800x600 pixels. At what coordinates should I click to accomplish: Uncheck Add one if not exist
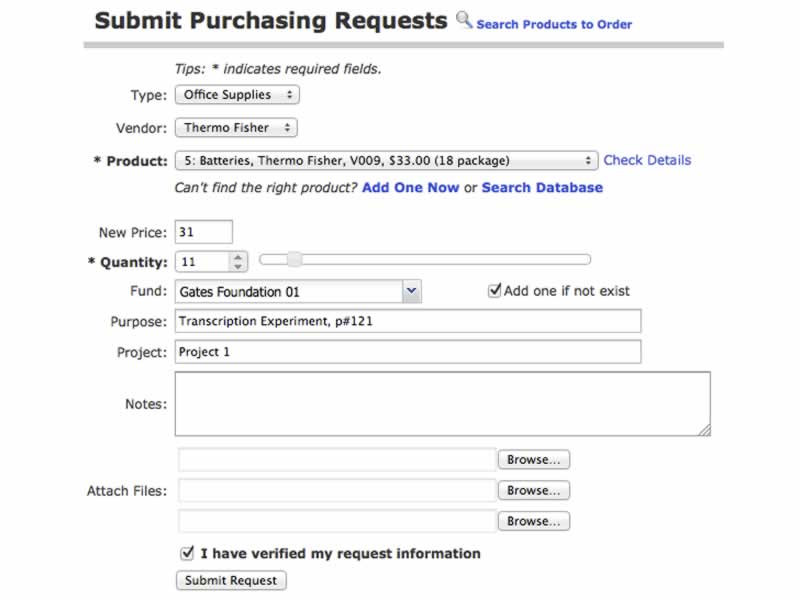494,291
